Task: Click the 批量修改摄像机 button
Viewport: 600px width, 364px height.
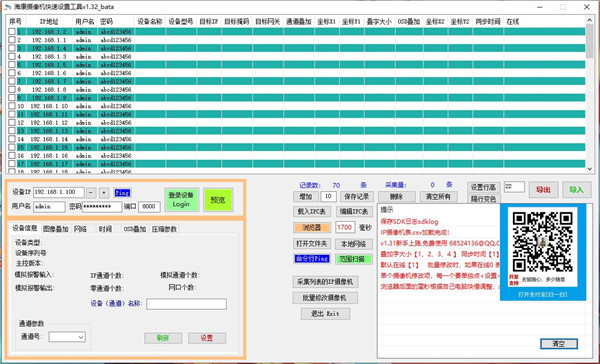Action: pos(325,297)
